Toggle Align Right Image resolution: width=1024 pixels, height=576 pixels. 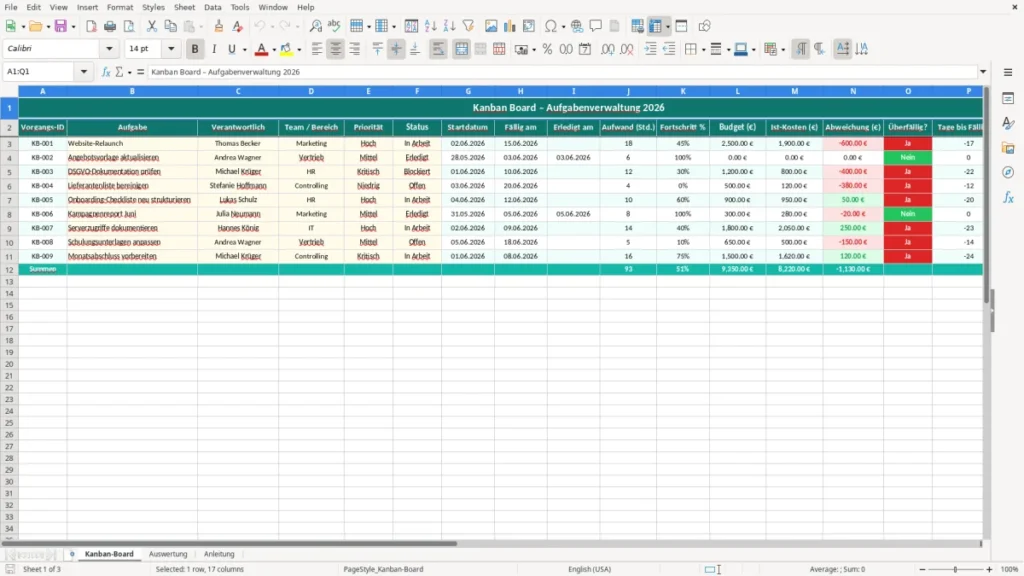click(x=355, y=49)
